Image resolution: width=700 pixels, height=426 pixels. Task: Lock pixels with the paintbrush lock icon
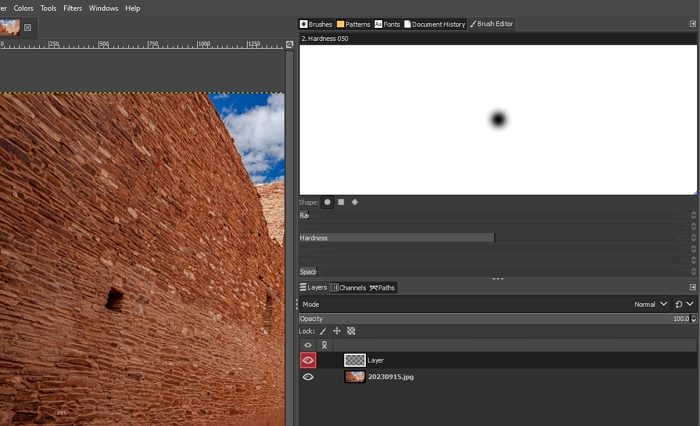click(x=323, y=331)
